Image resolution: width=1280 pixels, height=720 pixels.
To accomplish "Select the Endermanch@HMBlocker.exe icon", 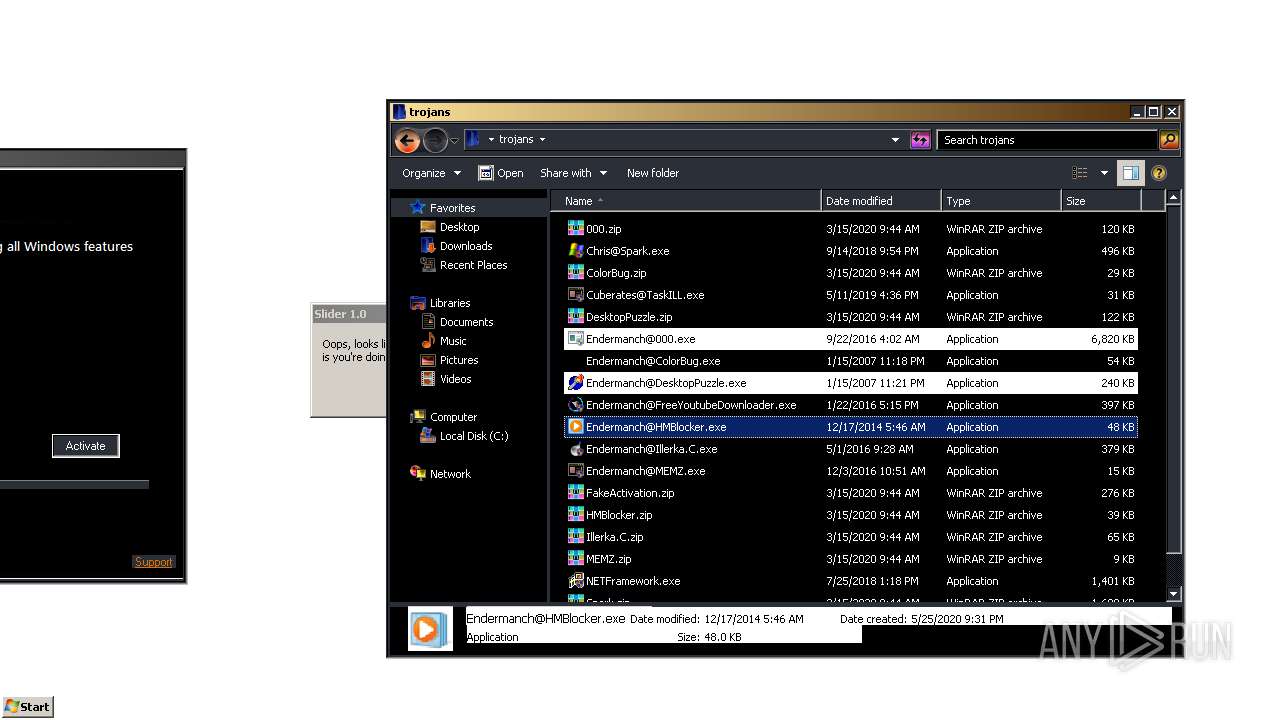I will (575, 427).
